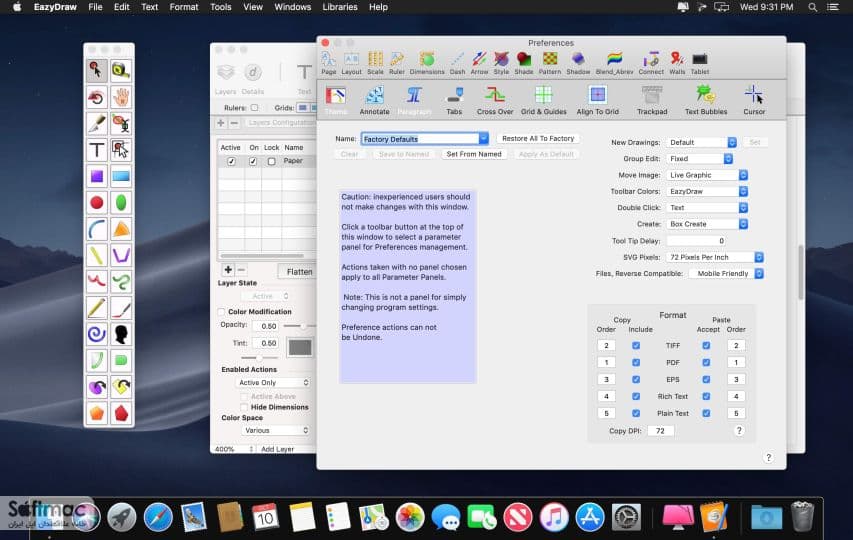Select the Text tool in the tool palette
The height and width of the screenshot is (540, 853).
pyautogui.click(x=97, y=150)
